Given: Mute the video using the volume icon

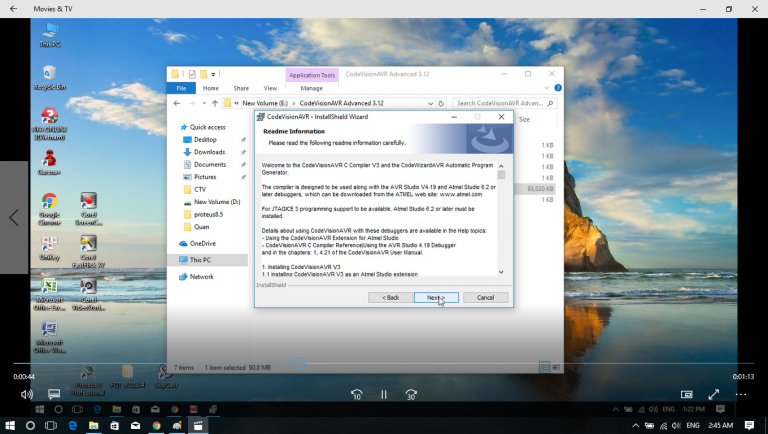Looking at the screenshot, I should [x=27, y=394].
